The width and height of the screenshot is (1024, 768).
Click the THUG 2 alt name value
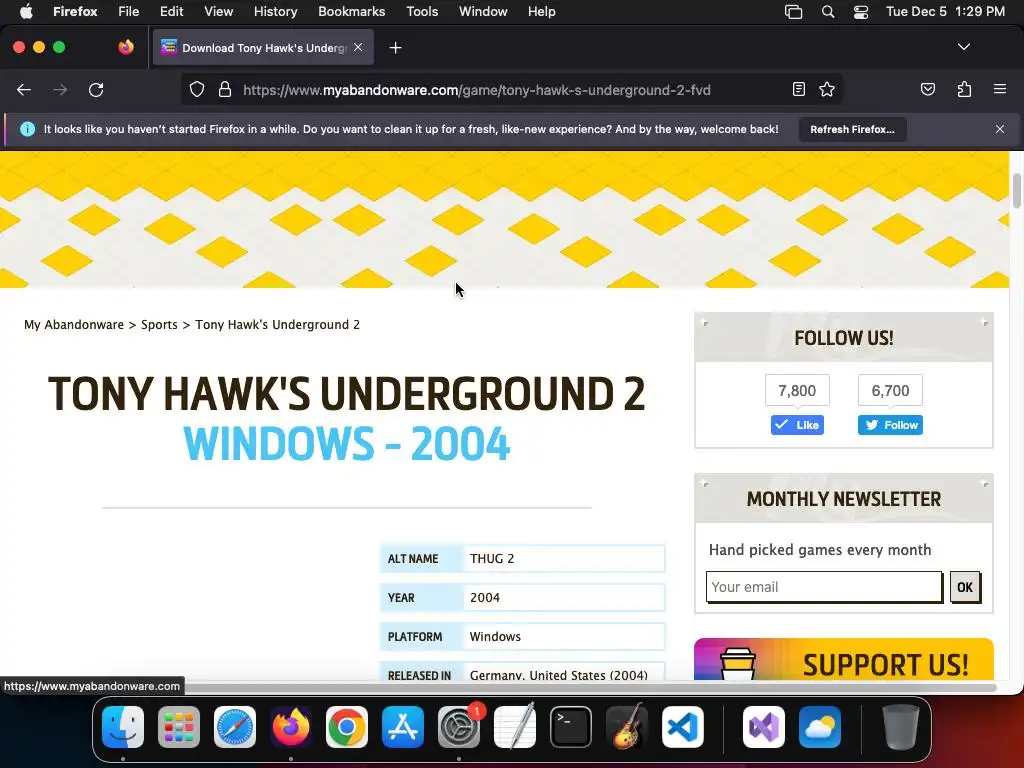tap(492, 559)
